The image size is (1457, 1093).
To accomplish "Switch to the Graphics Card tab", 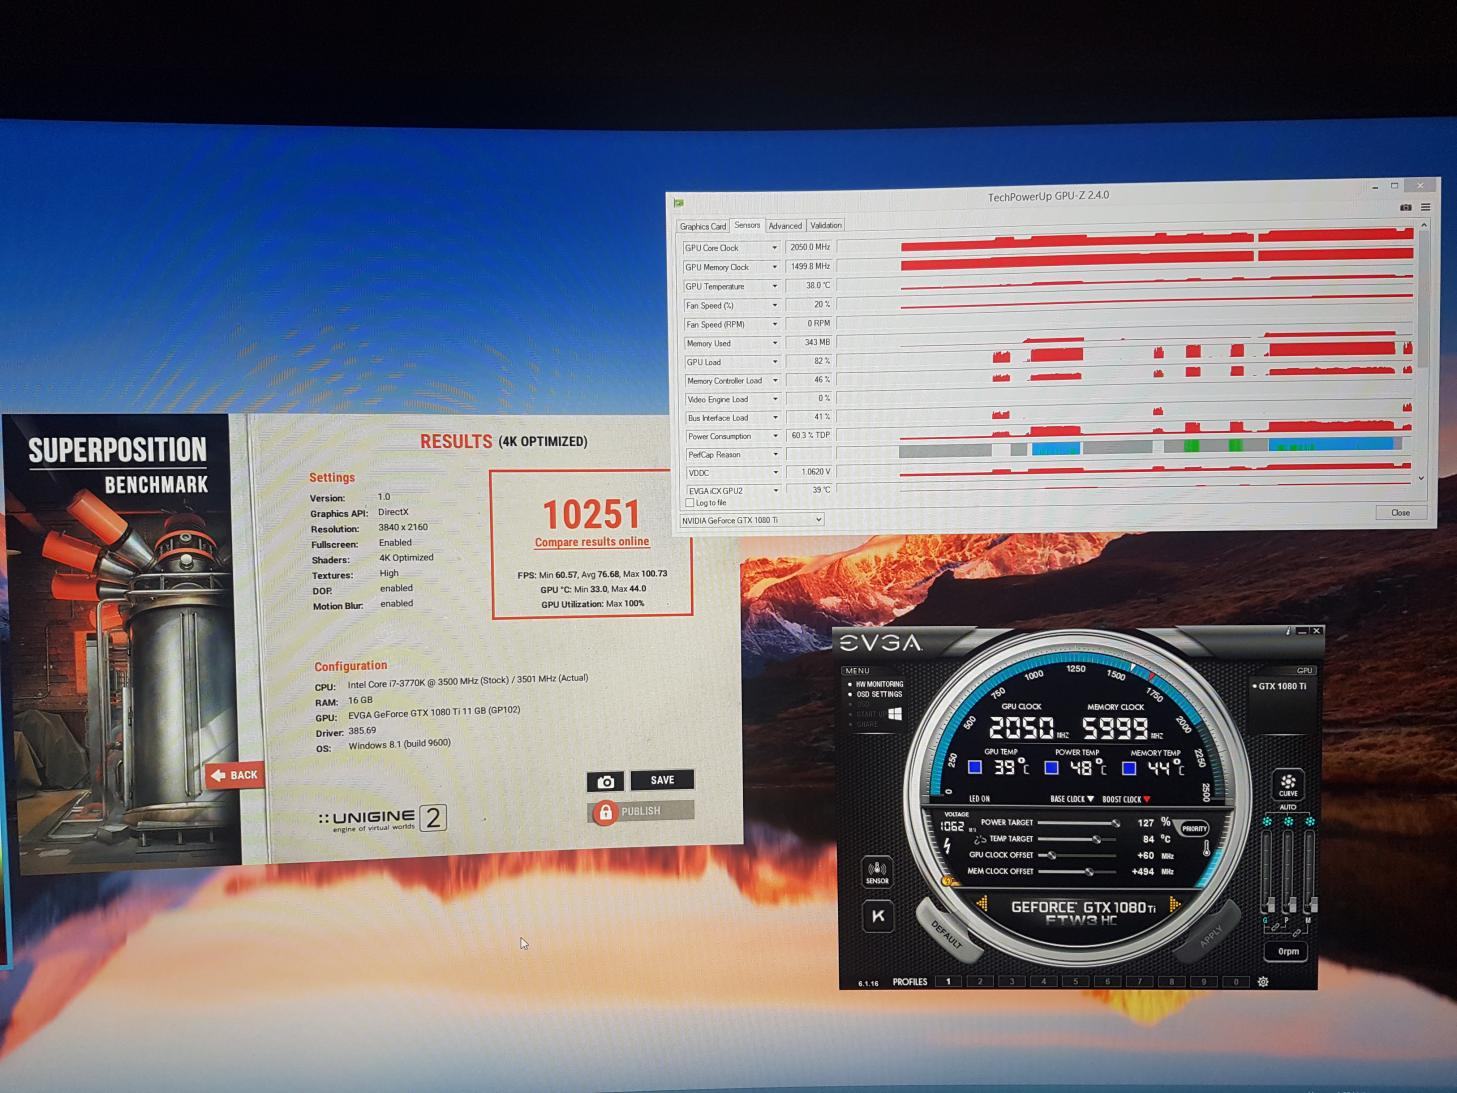I will click(x=703, y=226).
